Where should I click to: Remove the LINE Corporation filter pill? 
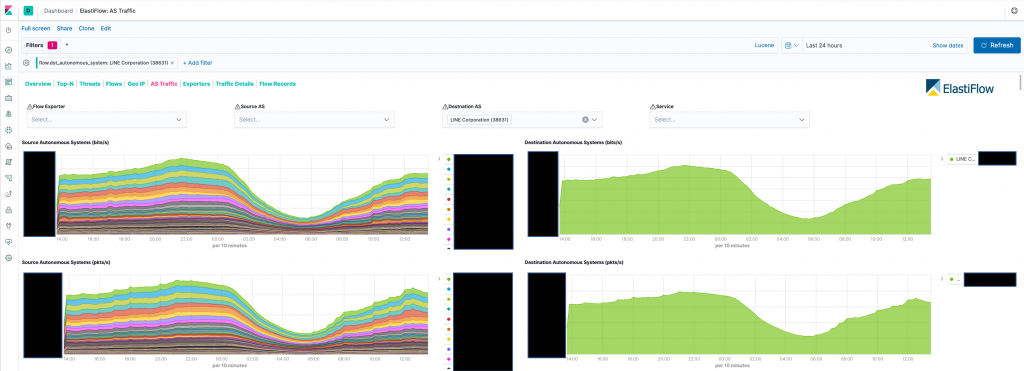(x=172, y=63)
